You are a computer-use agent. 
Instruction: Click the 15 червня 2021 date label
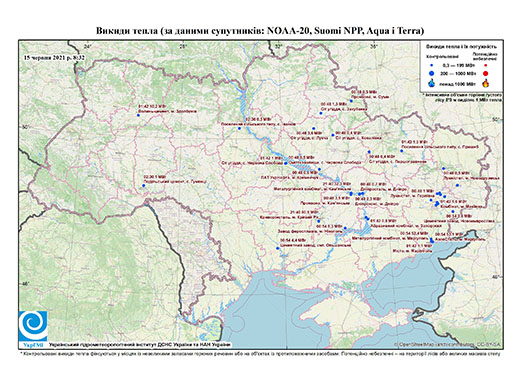tap(54, 57)
